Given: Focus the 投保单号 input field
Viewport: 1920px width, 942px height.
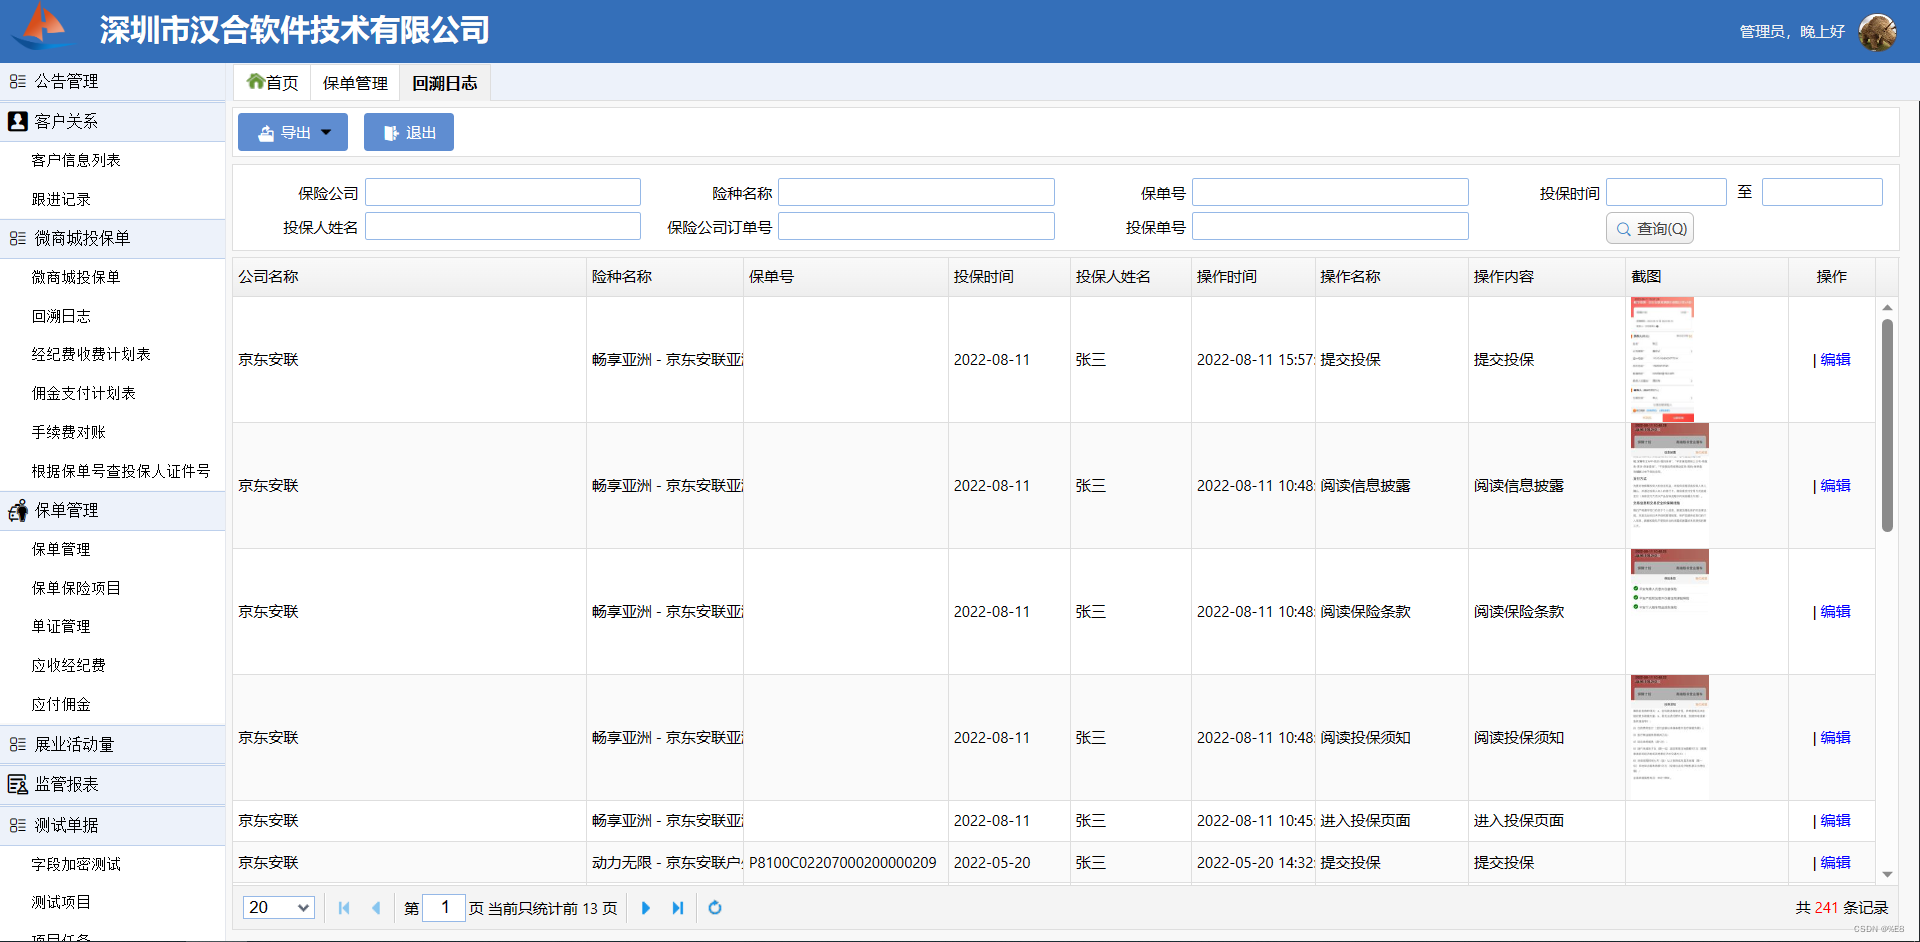Looking at the screenshot, I should click(x=1330, y=226).
